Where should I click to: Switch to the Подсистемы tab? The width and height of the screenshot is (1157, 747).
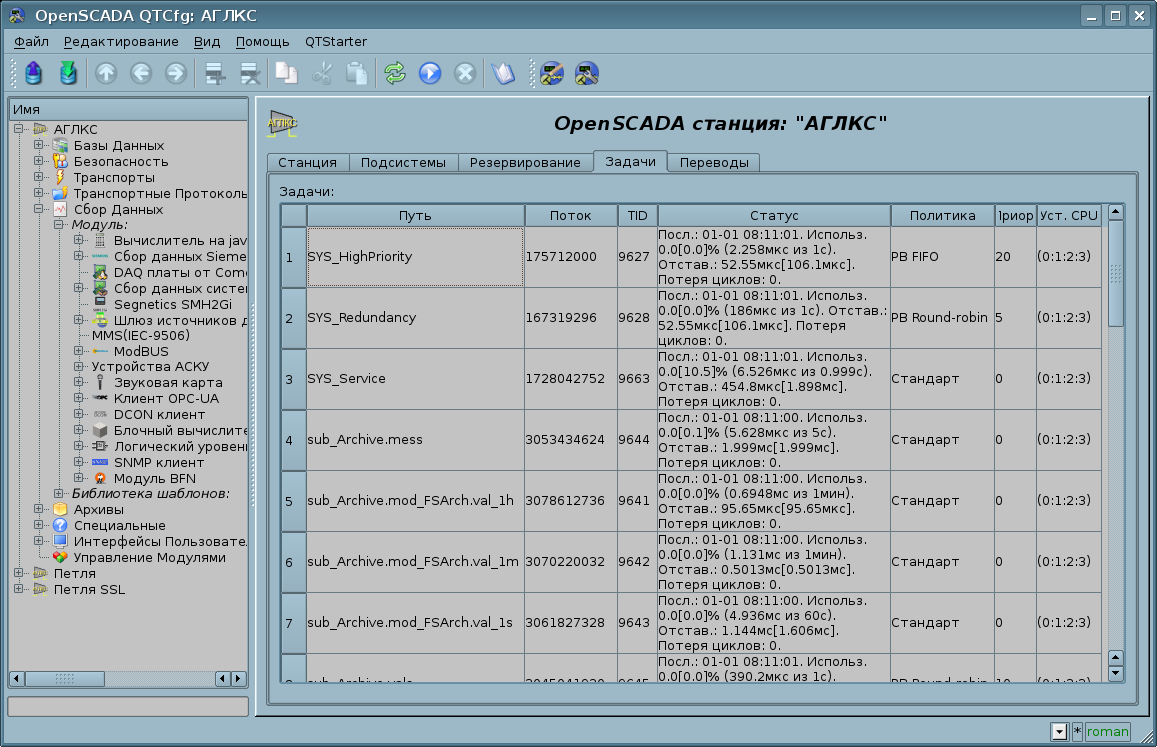pos(403,162)
